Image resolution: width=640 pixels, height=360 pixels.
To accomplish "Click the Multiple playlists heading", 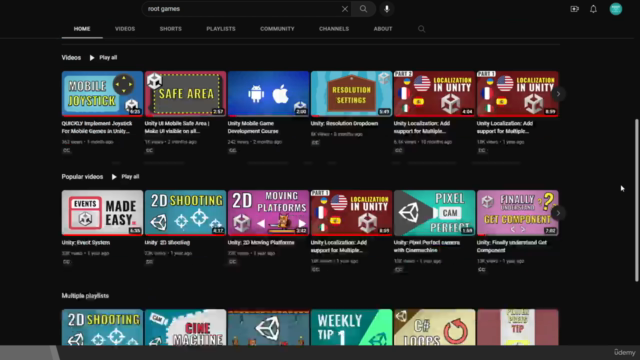I will point(85,296).
